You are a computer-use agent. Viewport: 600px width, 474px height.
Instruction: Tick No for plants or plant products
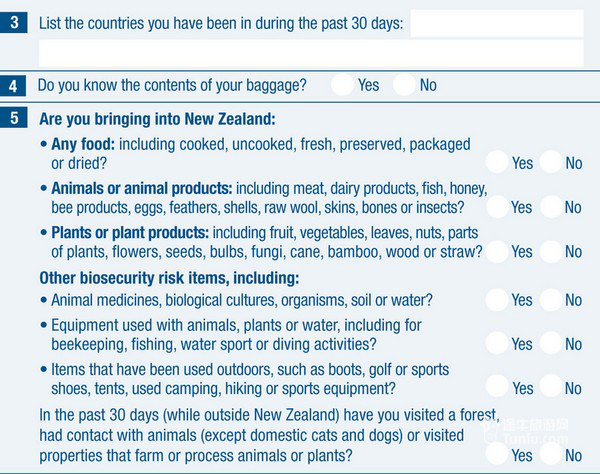click(x=551, y=251)
